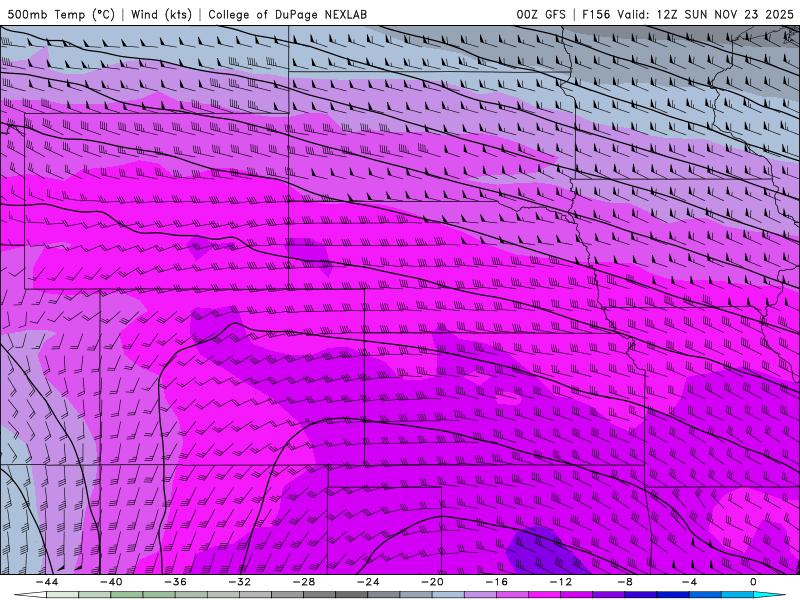
Task: Click the 0 colorbar label
Action: 754,582
